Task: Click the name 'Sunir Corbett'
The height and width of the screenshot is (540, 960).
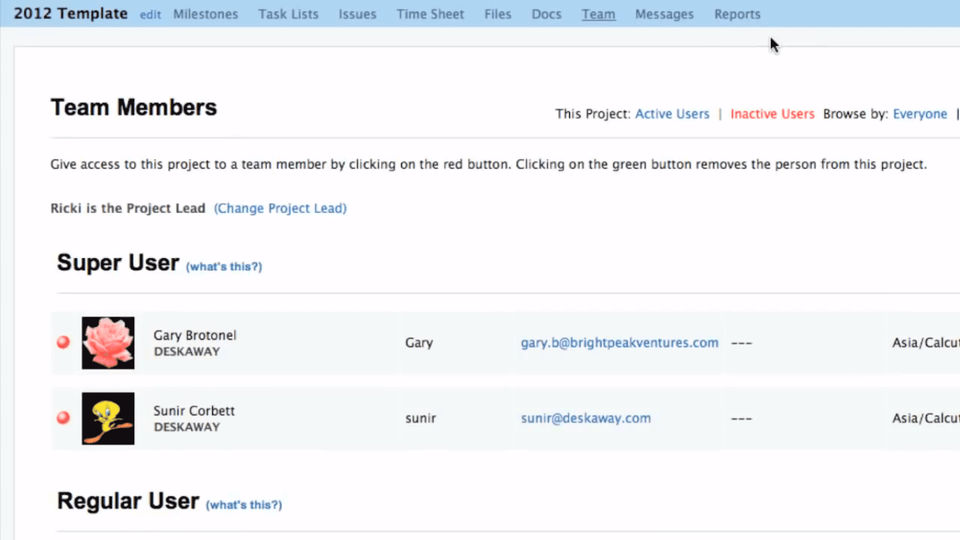Action: pos(194,411)
